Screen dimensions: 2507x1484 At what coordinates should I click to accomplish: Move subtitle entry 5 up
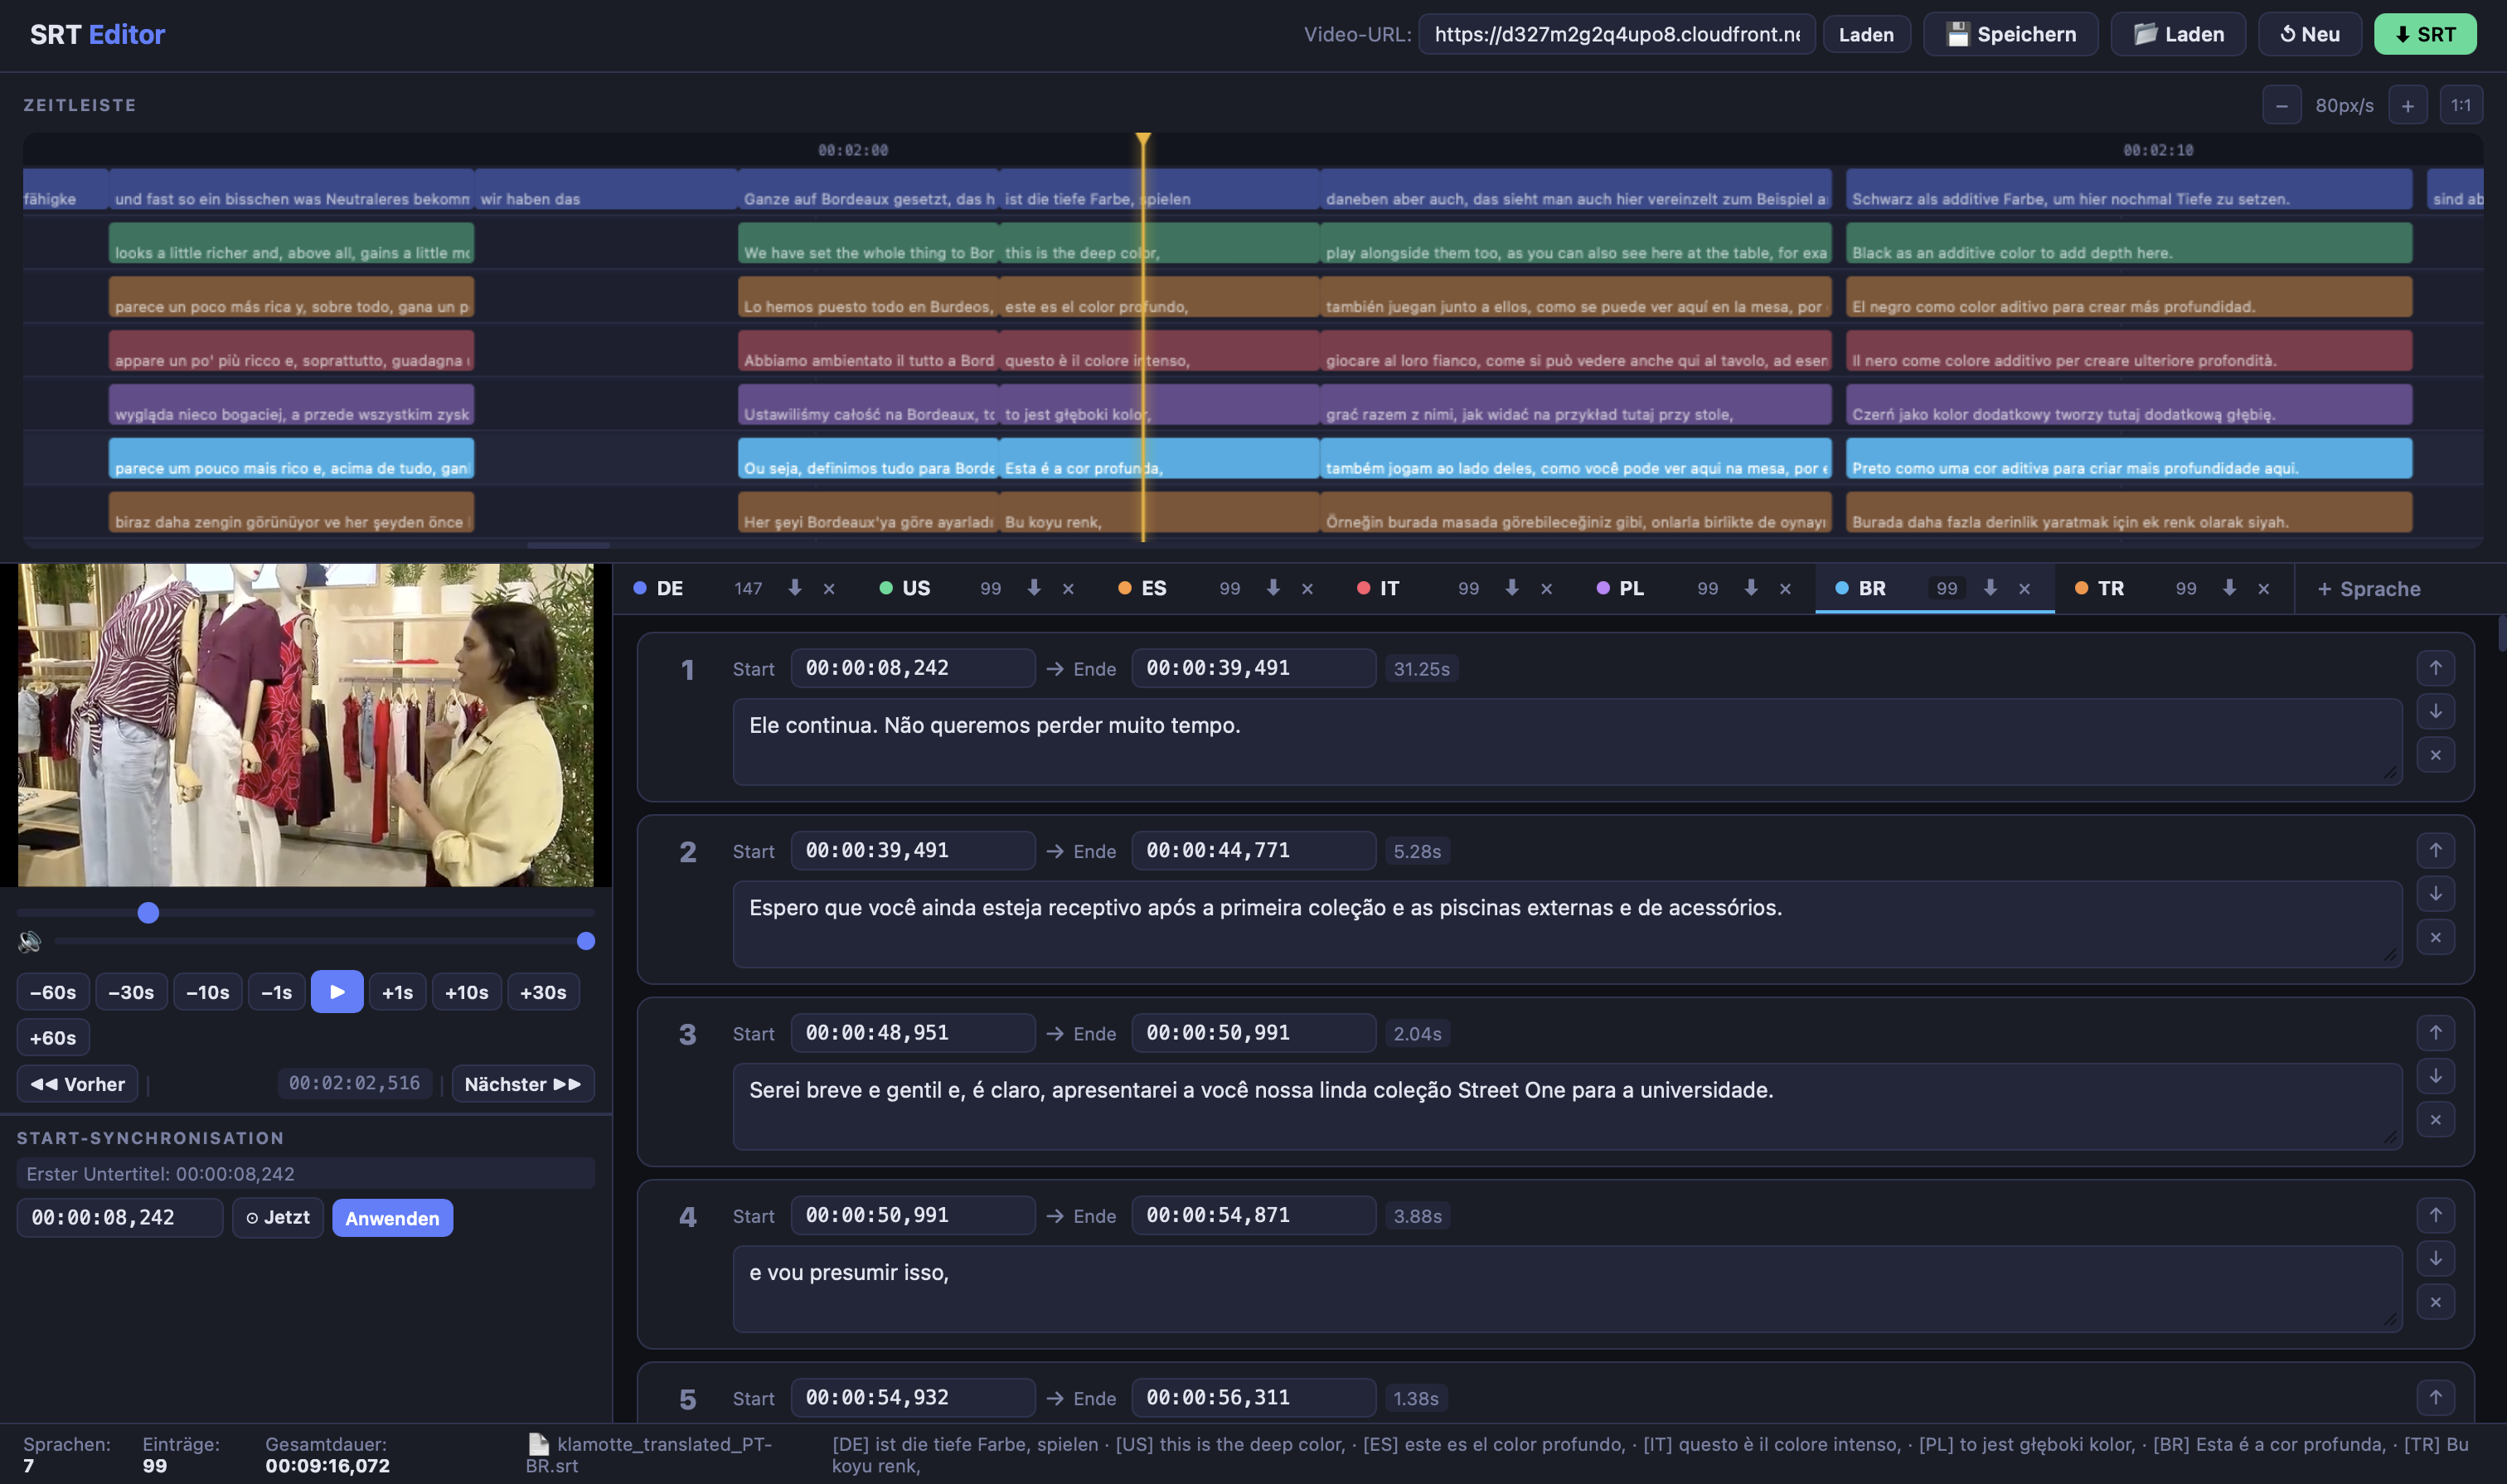(x=2435, y=1397)
